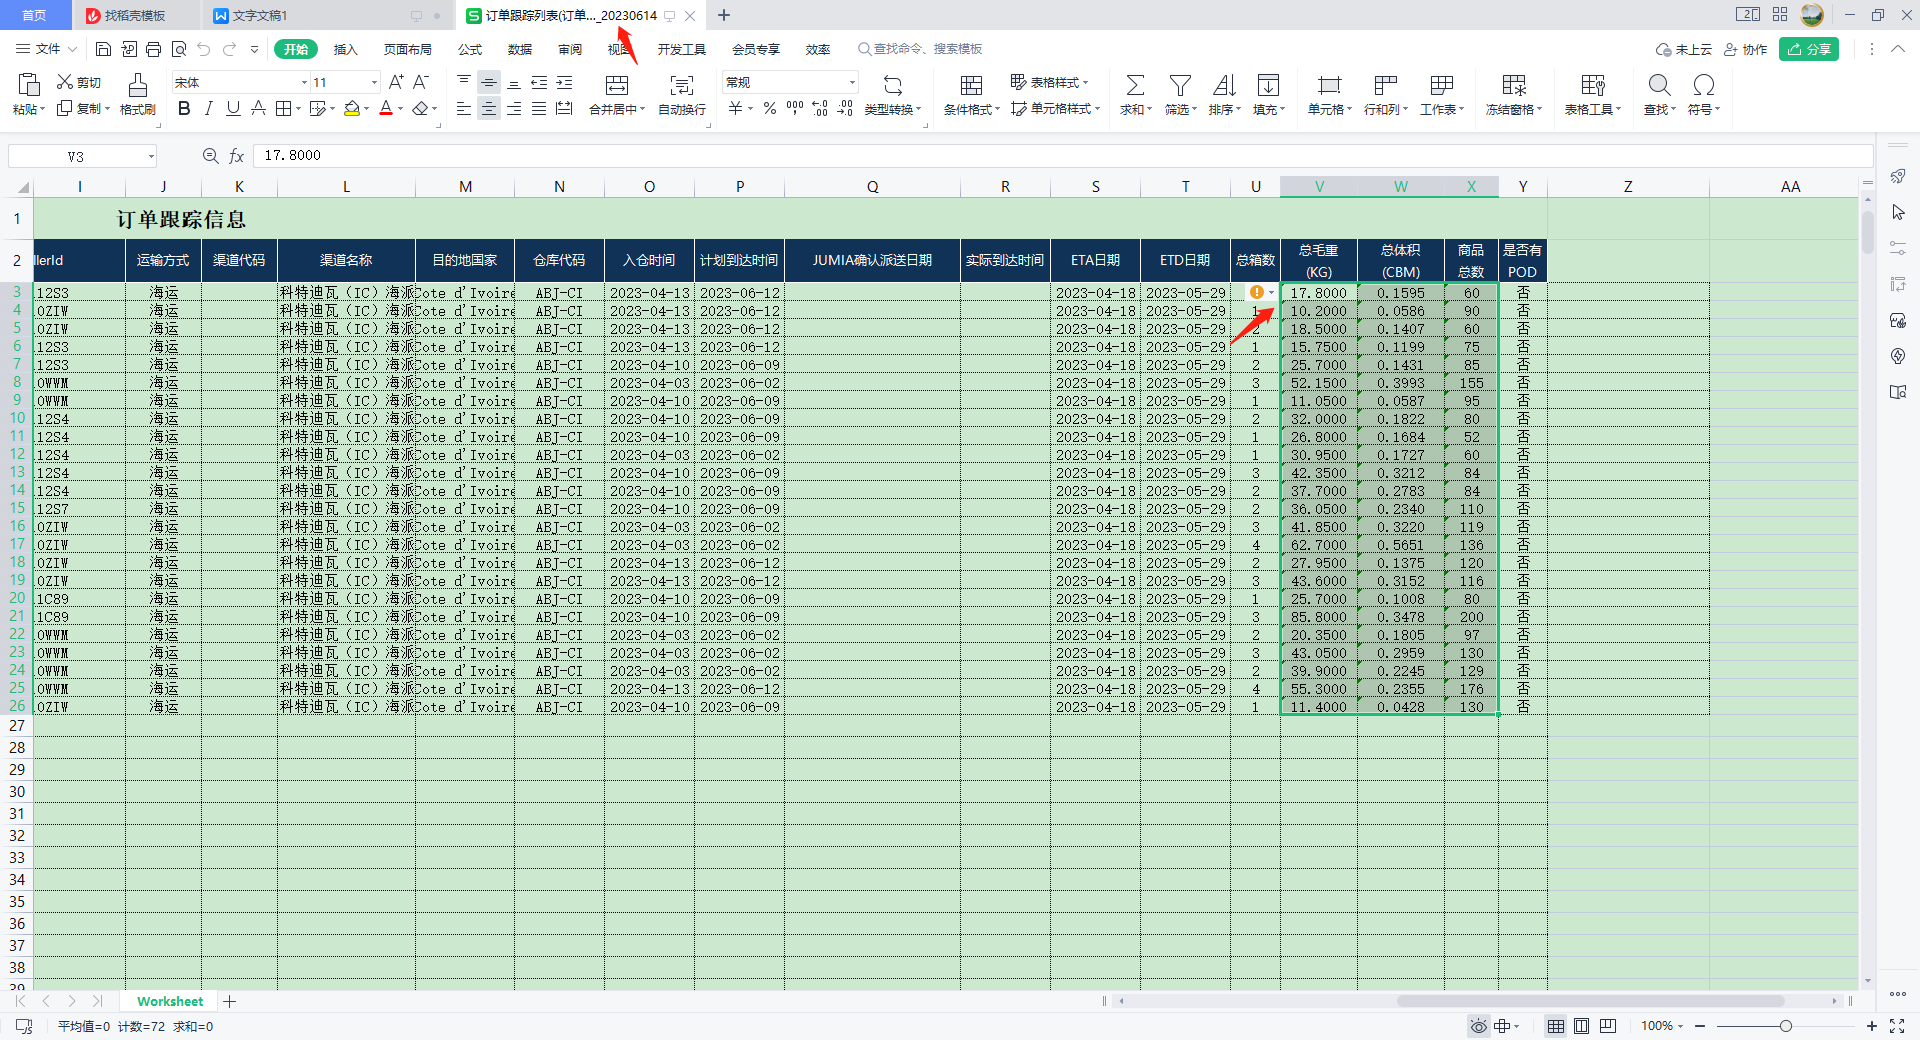Click the Merge and Center (合并居中) icon
The width and height of the screenshot is (1920, 1040).
click(x=617, y=86)
